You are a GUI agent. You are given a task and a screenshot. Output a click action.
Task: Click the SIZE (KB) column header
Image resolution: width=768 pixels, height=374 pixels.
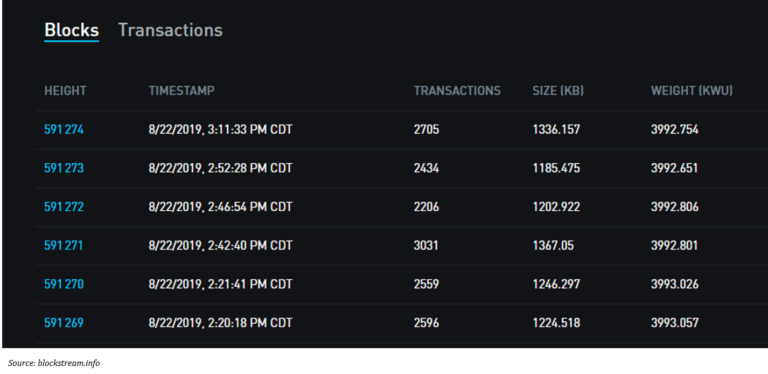[x=558, y=91]
